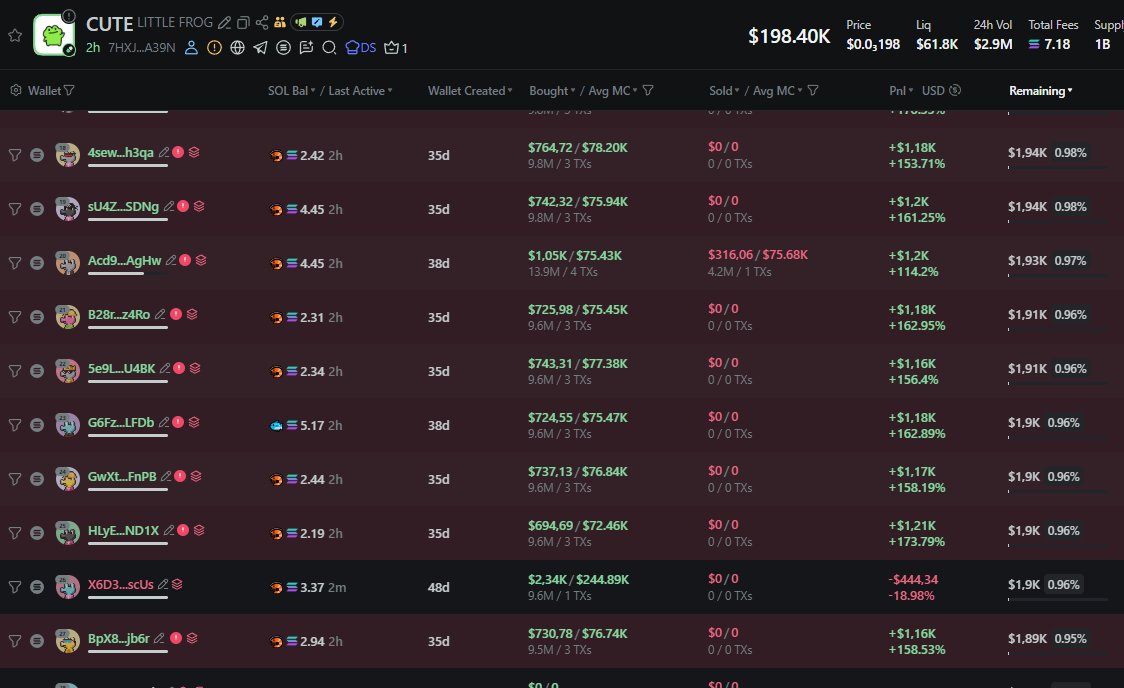The height and width of the screenshot is (688, 1124).
Task: Open the chat note icon in the header
Action: 306,48
